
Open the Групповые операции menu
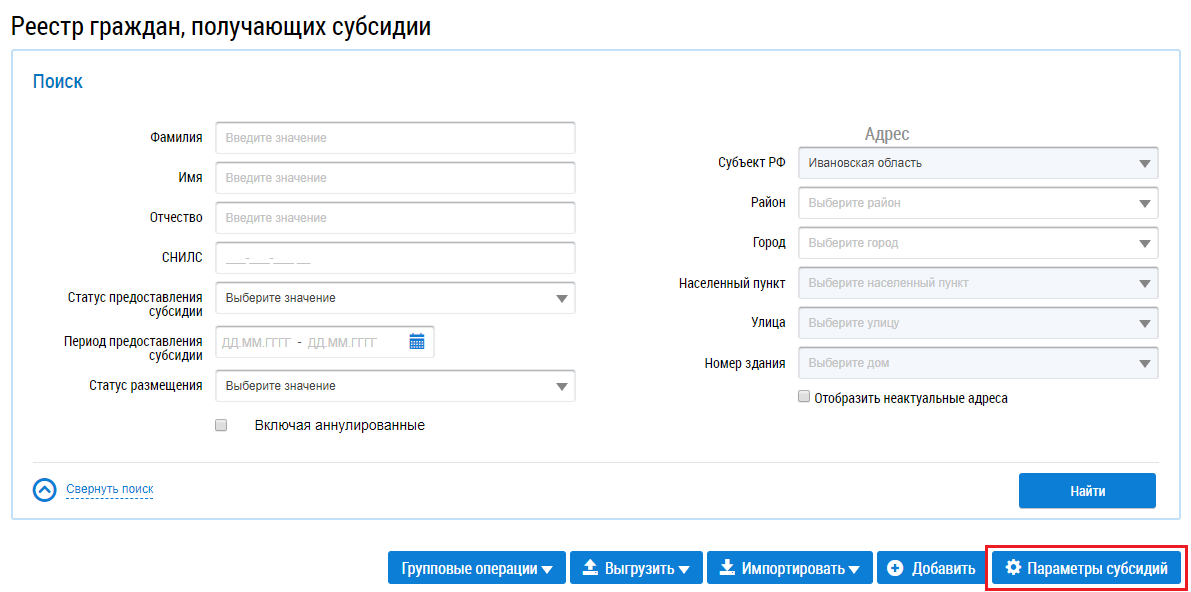(477, 568)
